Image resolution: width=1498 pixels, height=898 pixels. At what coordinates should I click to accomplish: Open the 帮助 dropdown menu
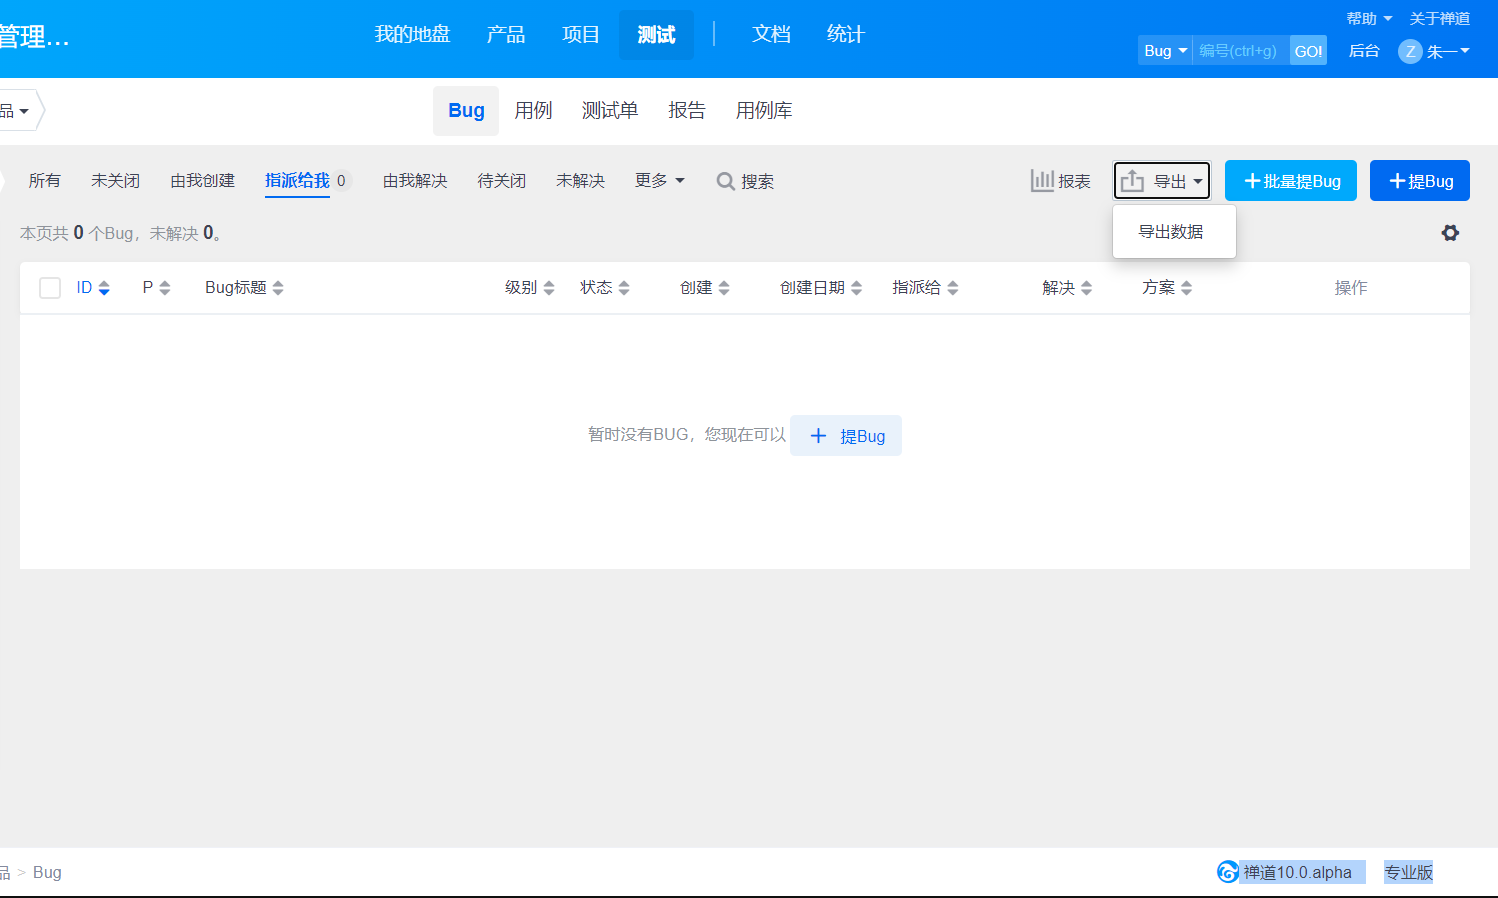point(1368,19)
